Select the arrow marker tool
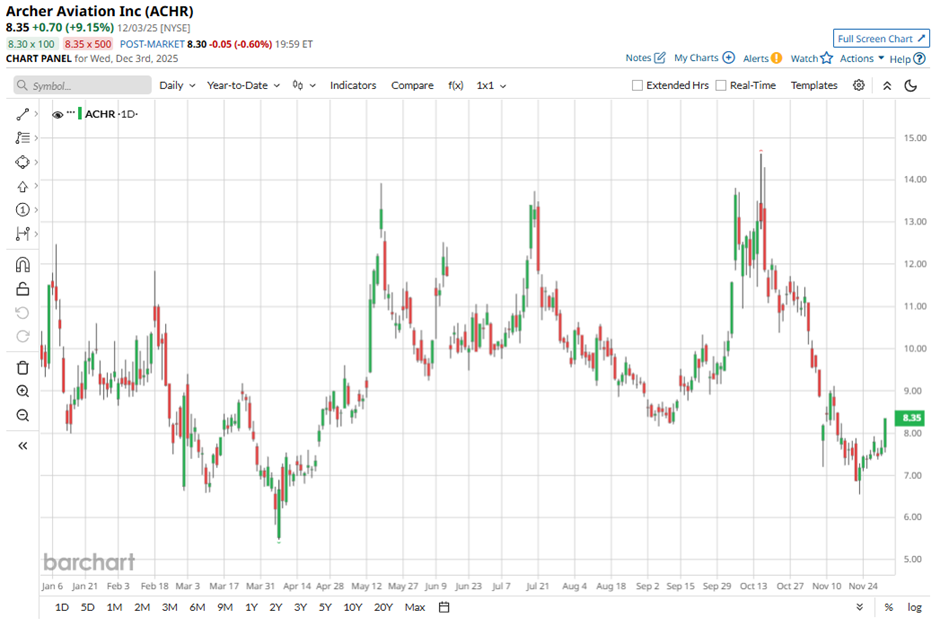940x627 pixels. [23, 186]
